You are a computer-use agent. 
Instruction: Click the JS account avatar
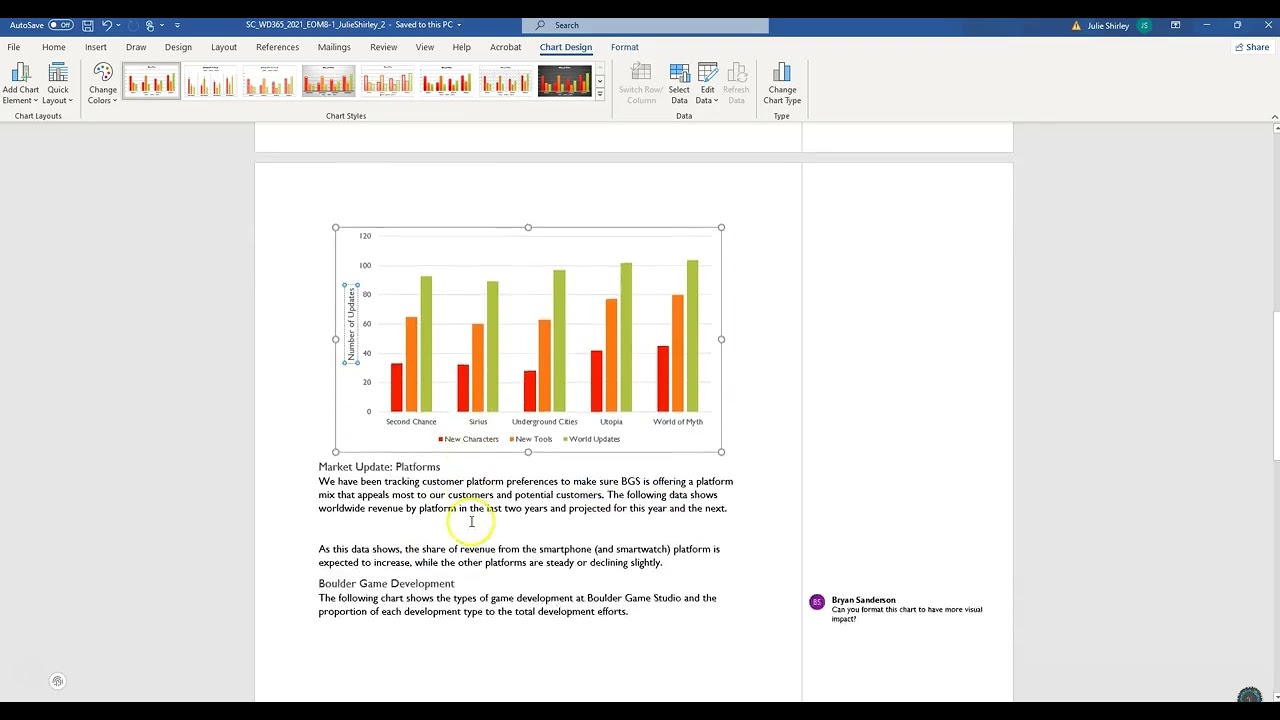coord(1145,25)
